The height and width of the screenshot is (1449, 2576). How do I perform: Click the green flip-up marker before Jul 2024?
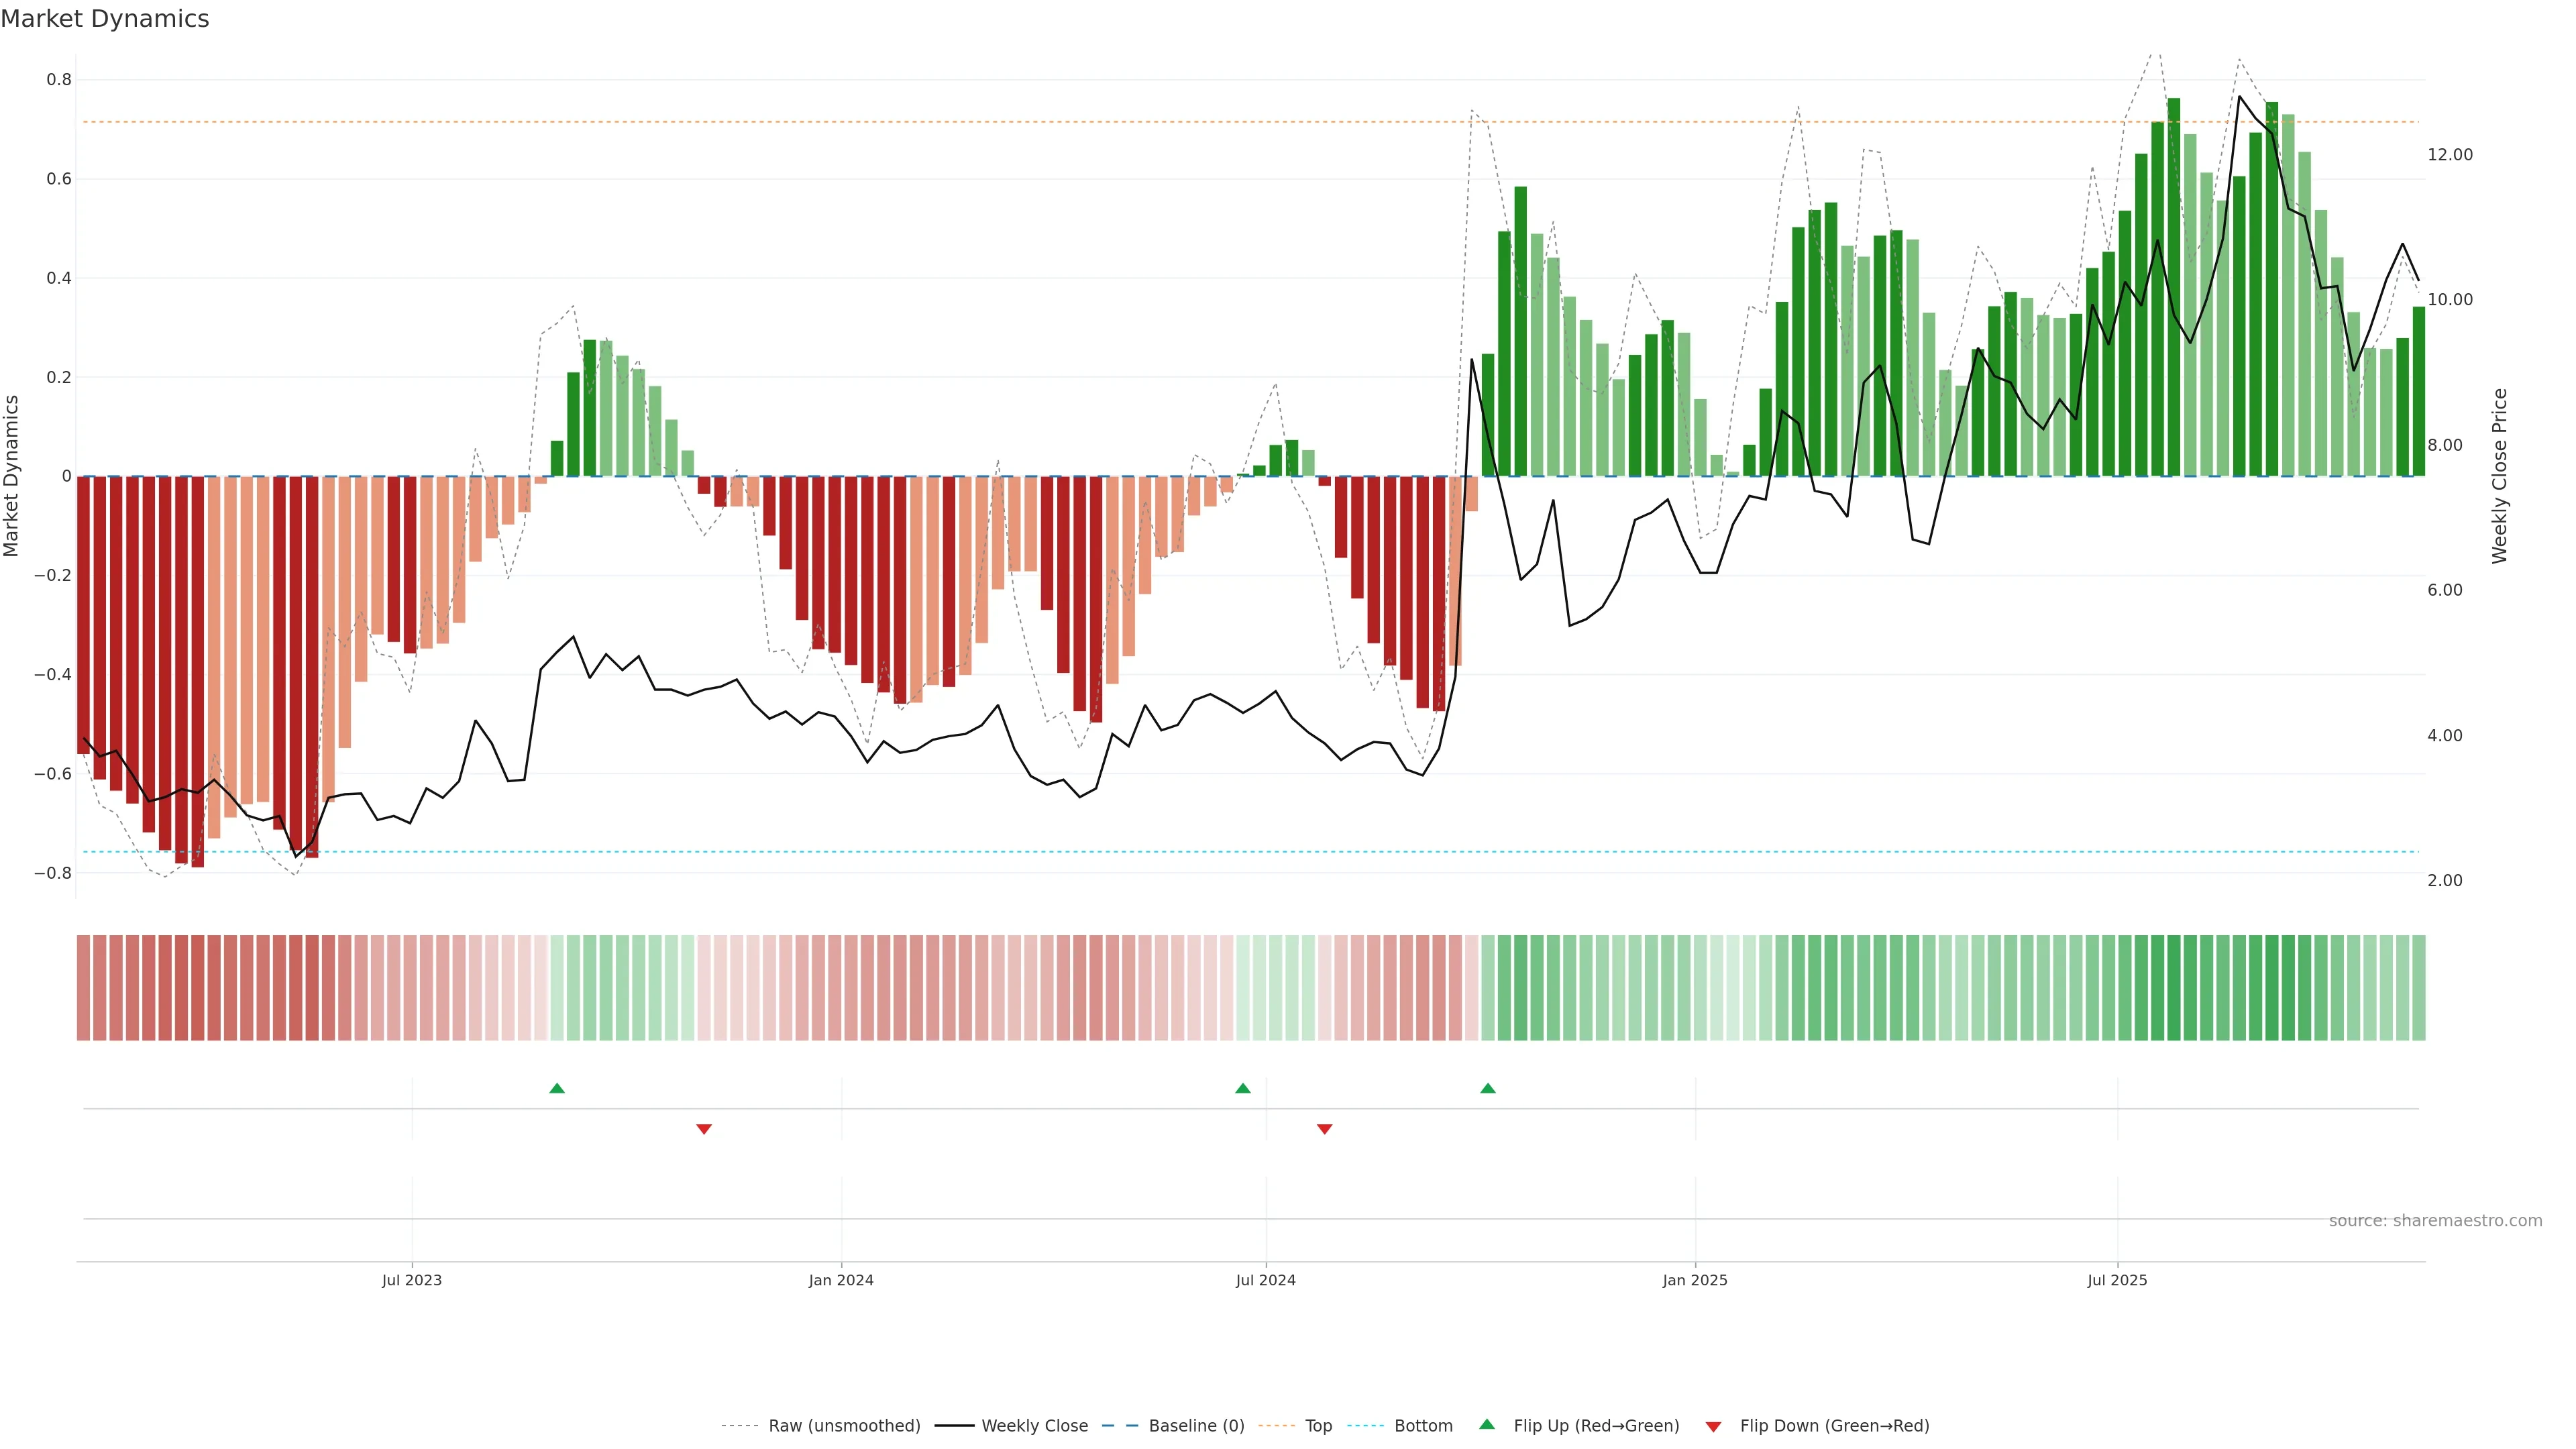point(1243,1088)
